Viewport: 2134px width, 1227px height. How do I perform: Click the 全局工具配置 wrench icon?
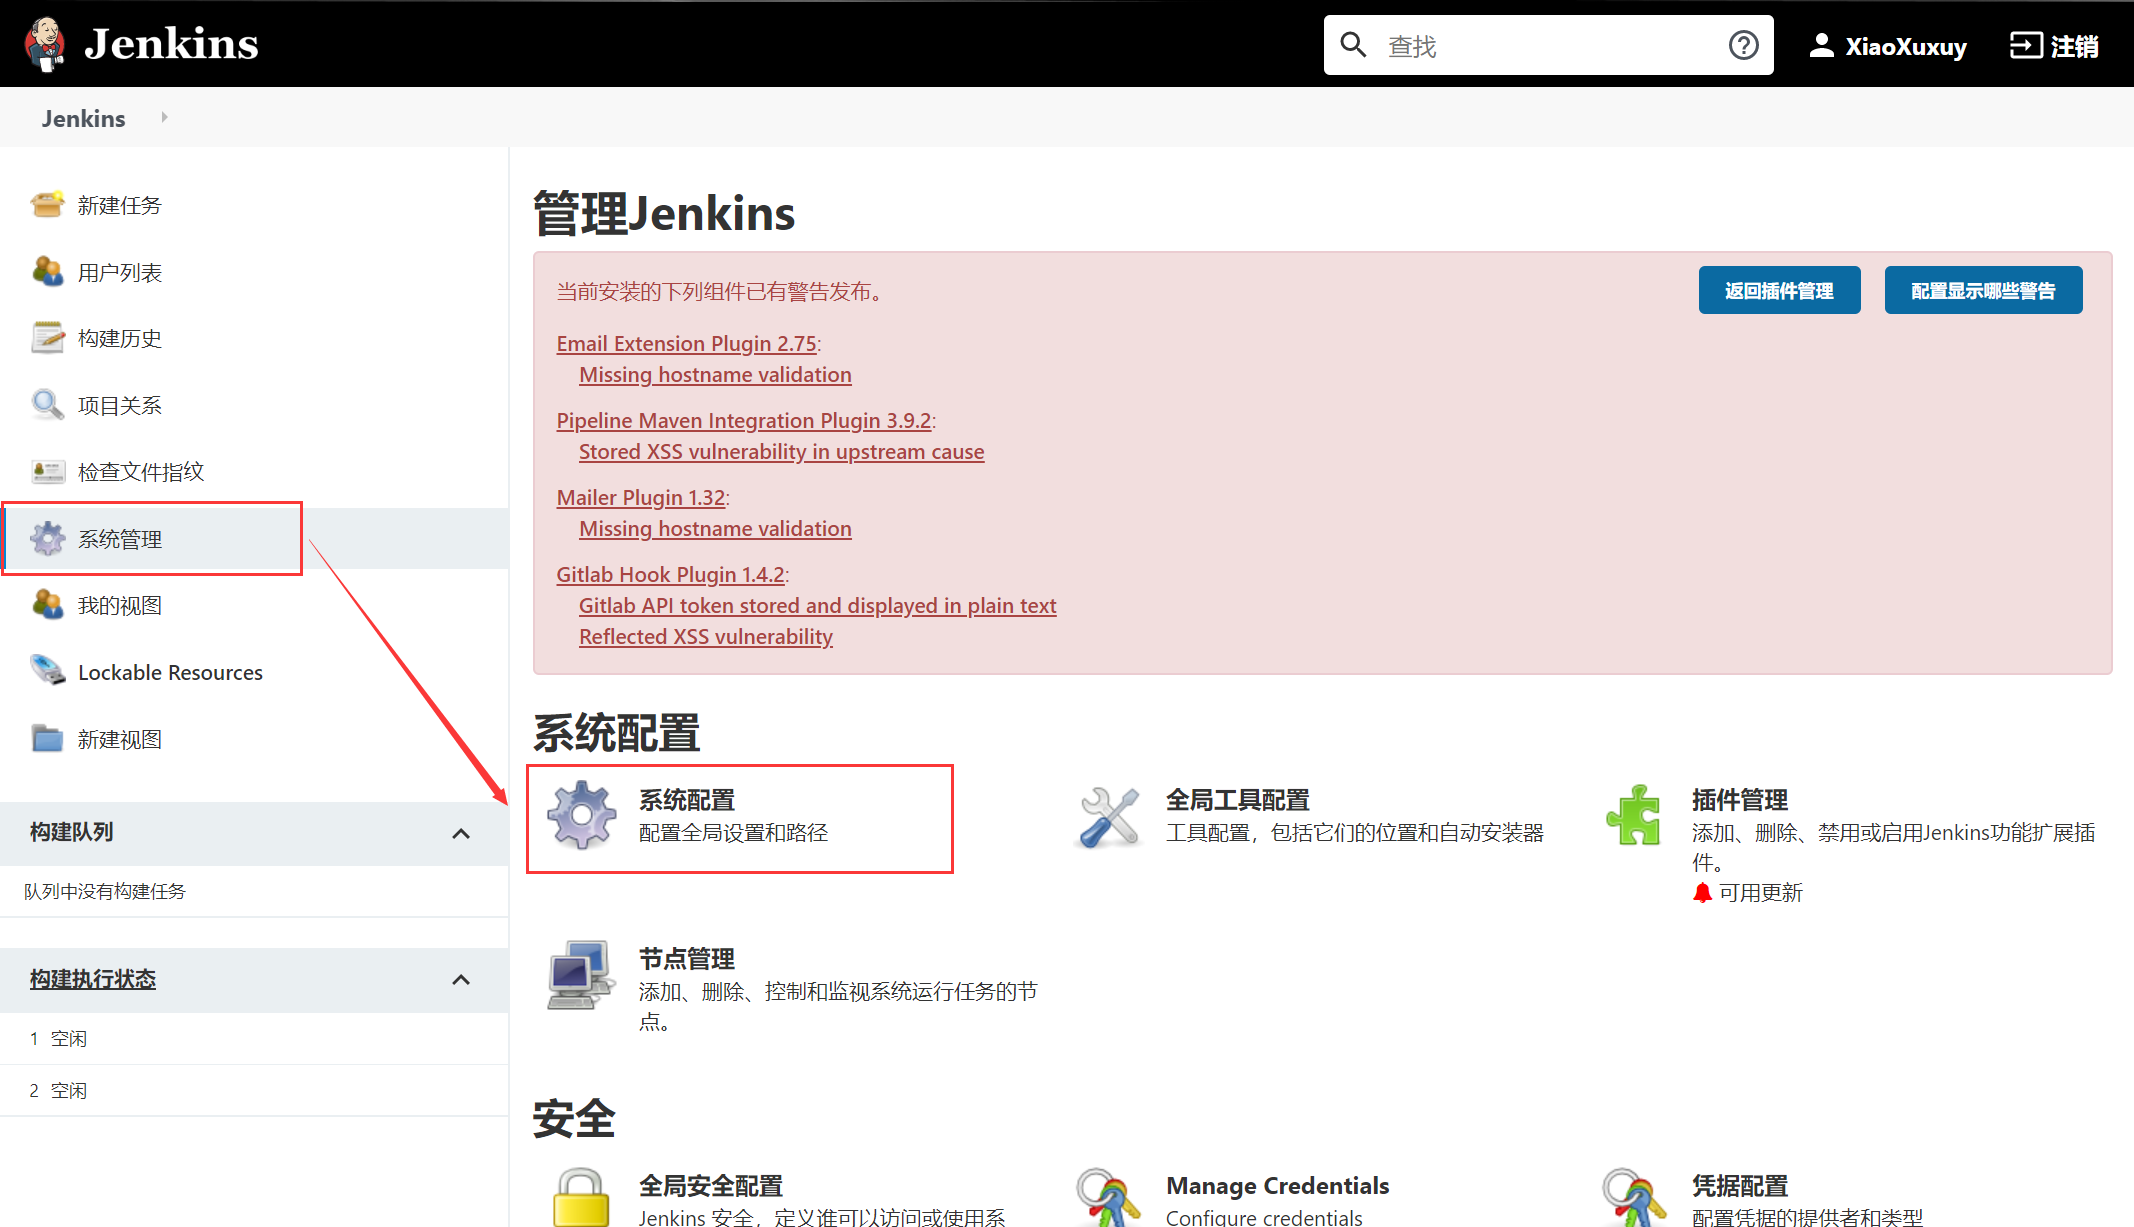1109,816
